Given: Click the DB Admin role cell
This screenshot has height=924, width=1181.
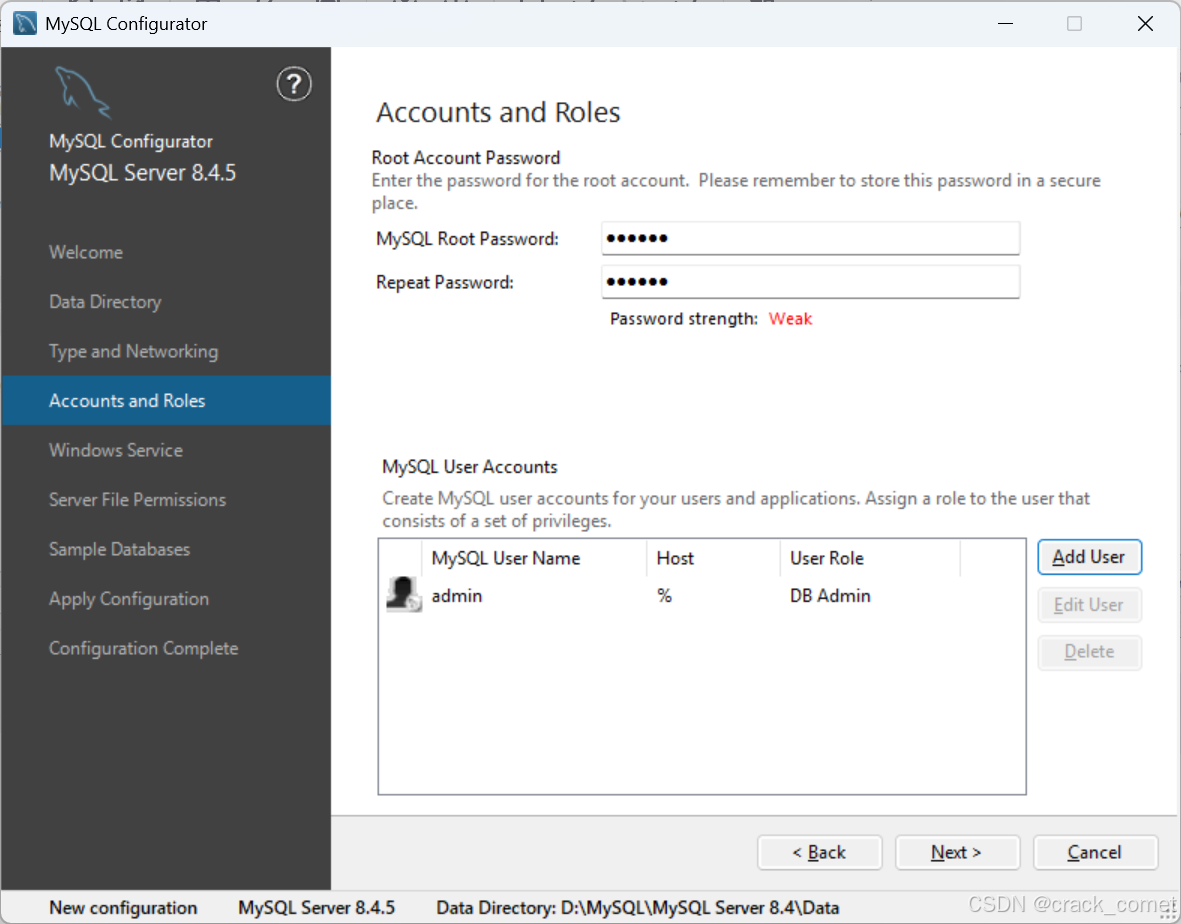Looking at the screenshot, I should [x=830, y=596].
